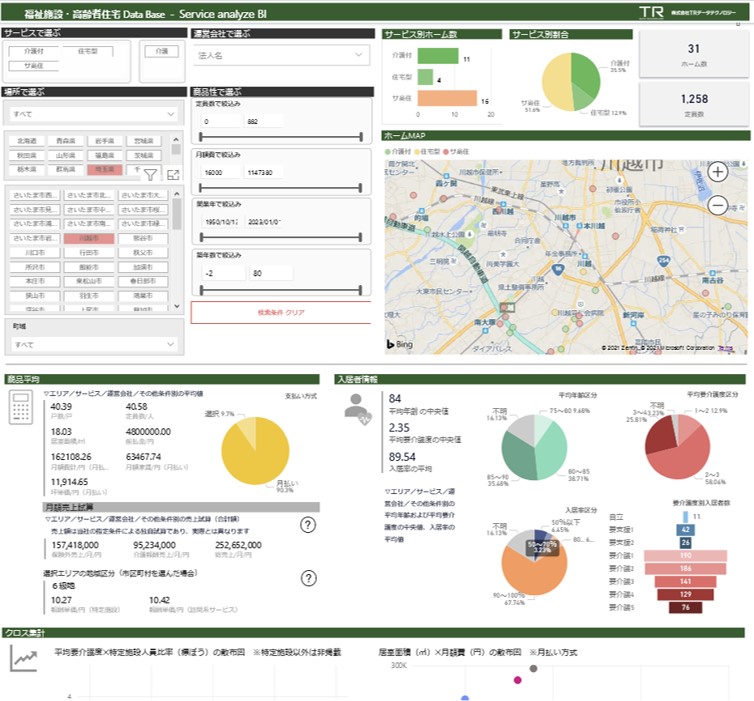The width and height of the screenshot is (754, 701).
Task: Select 北海道 in the prefecture list
Action: point(27,141)
